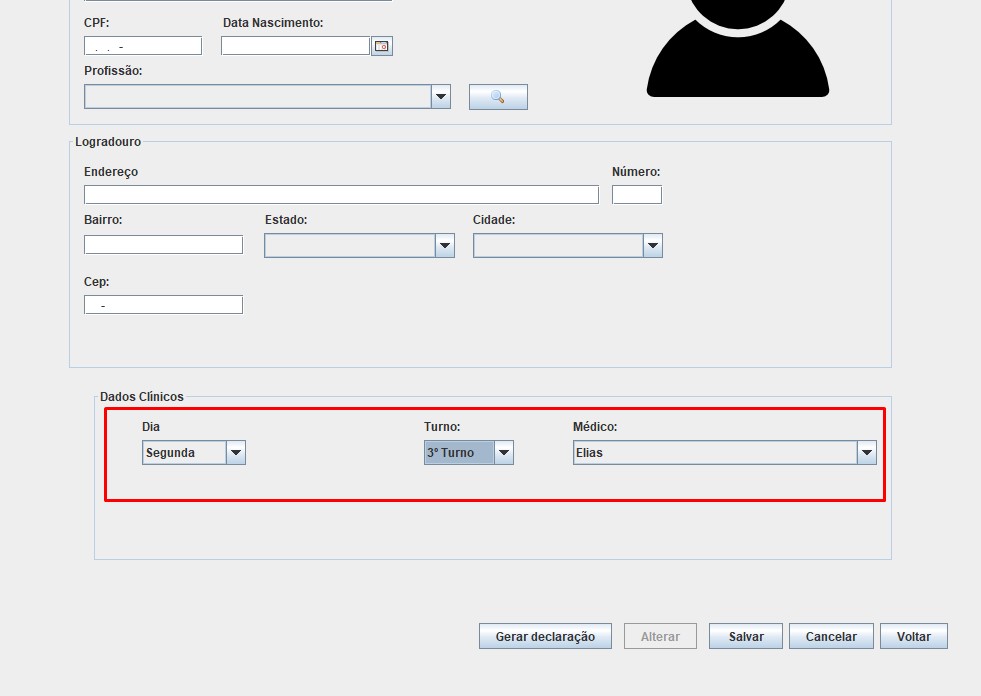Click the Endereço text field

341,195
